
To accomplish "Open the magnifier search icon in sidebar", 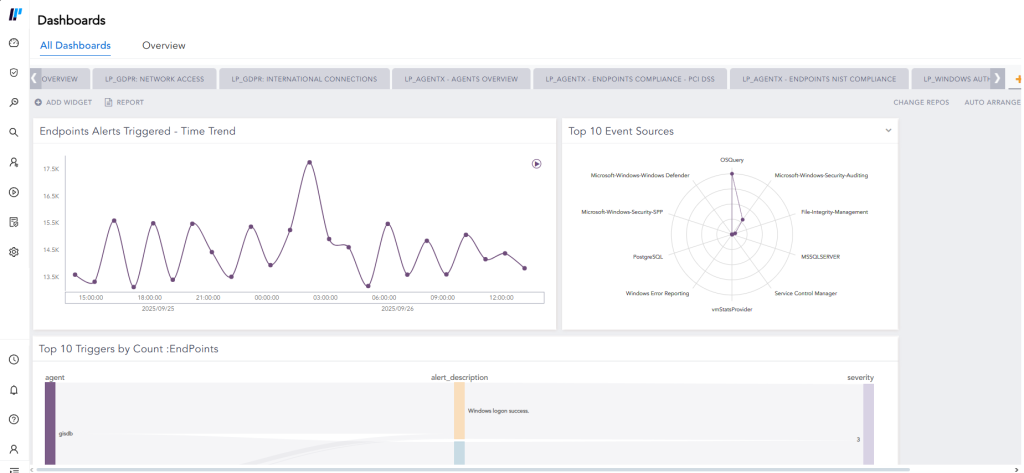I will tap(14, 131).
